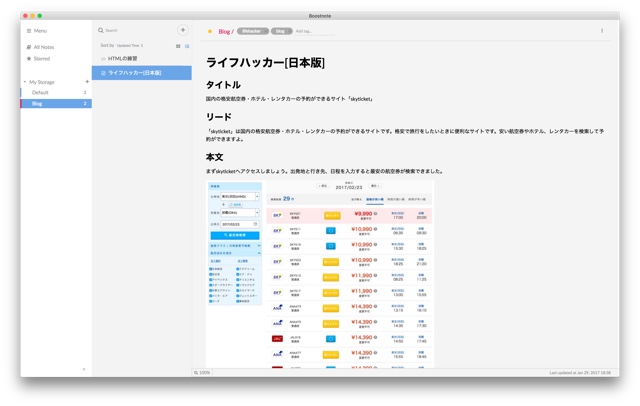Open the Menu hamburger button

click(37, 31)
